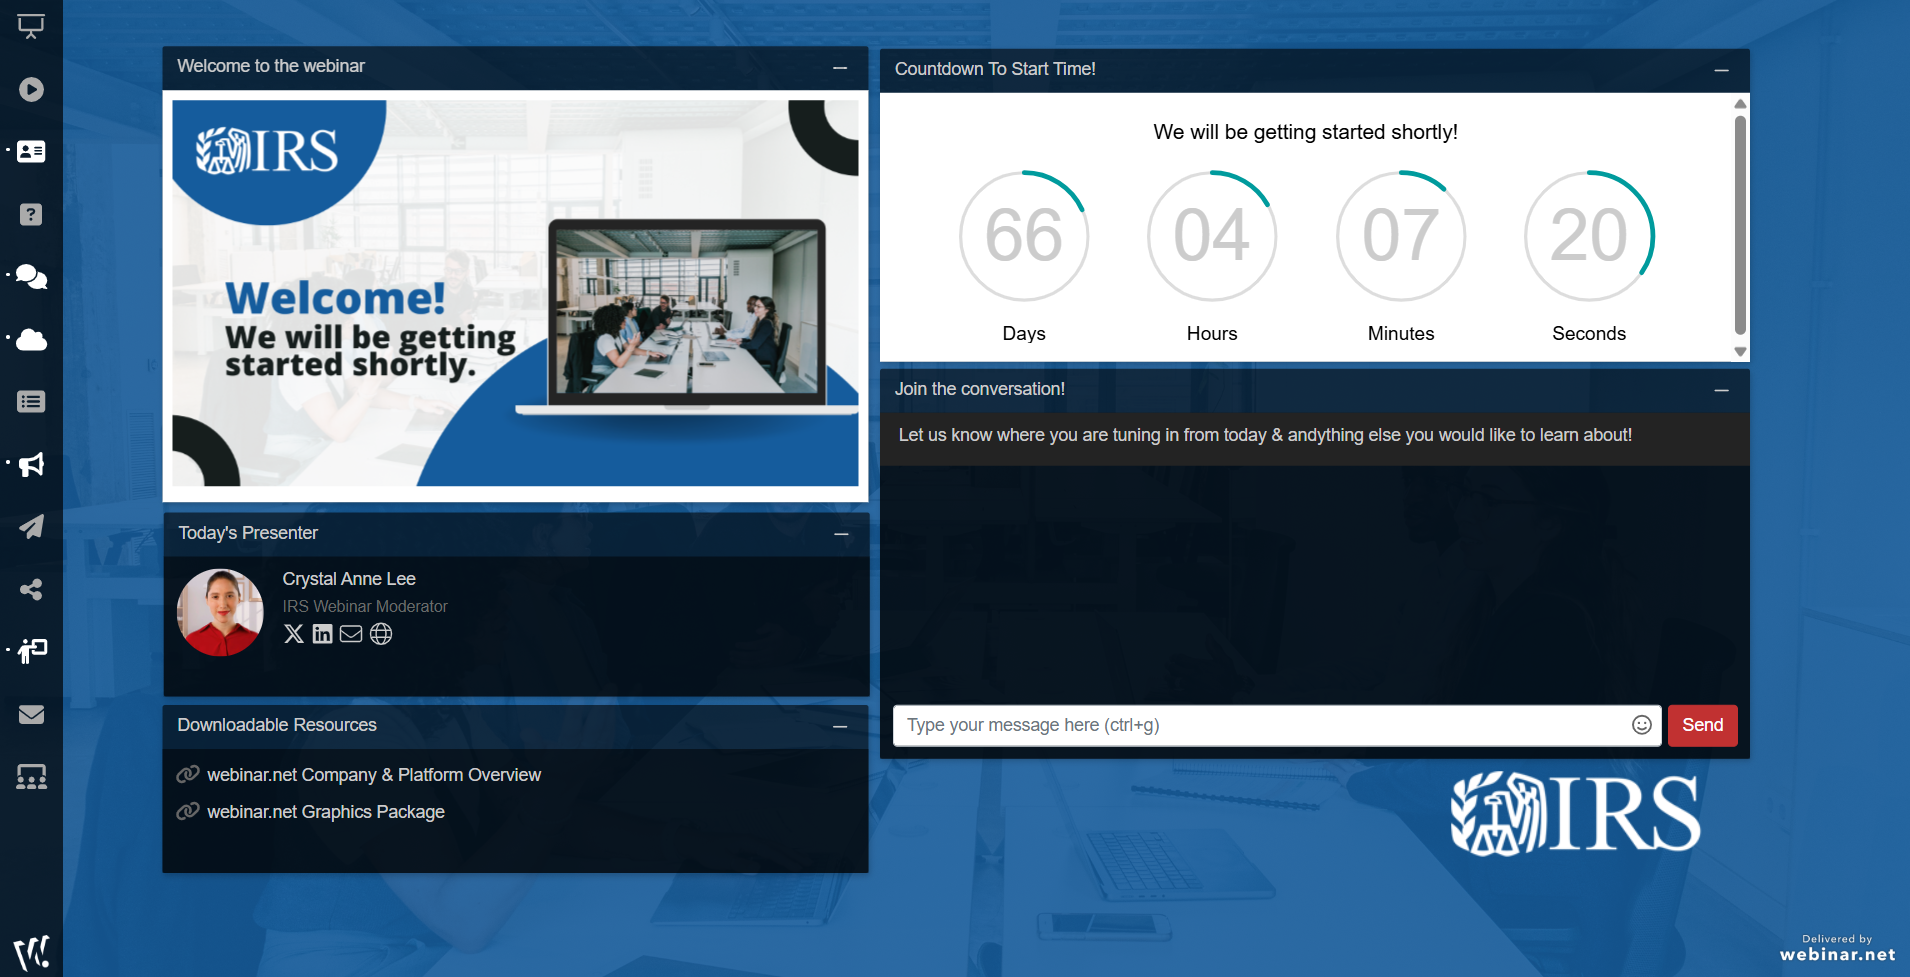The height and width of the screenshot is (977, 1910).
Task: Click the 'Let us know where you are tuning' message
Action: click(x=1265, y=435)
